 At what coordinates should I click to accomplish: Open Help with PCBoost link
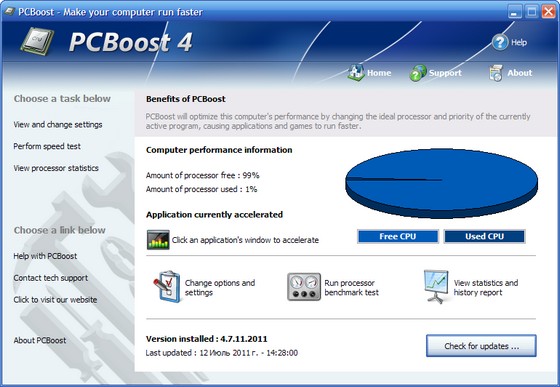click(x=45, y=256)
